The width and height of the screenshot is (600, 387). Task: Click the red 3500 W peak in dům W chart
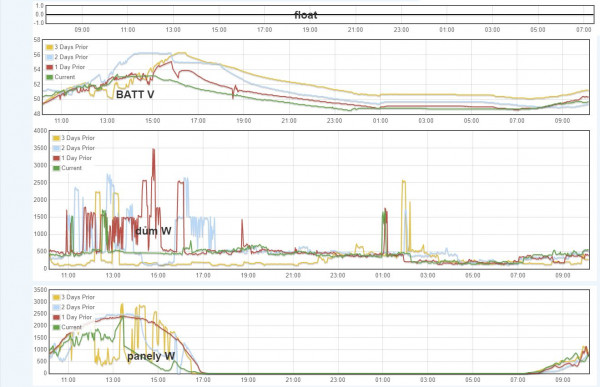click(x=153, y=150)
